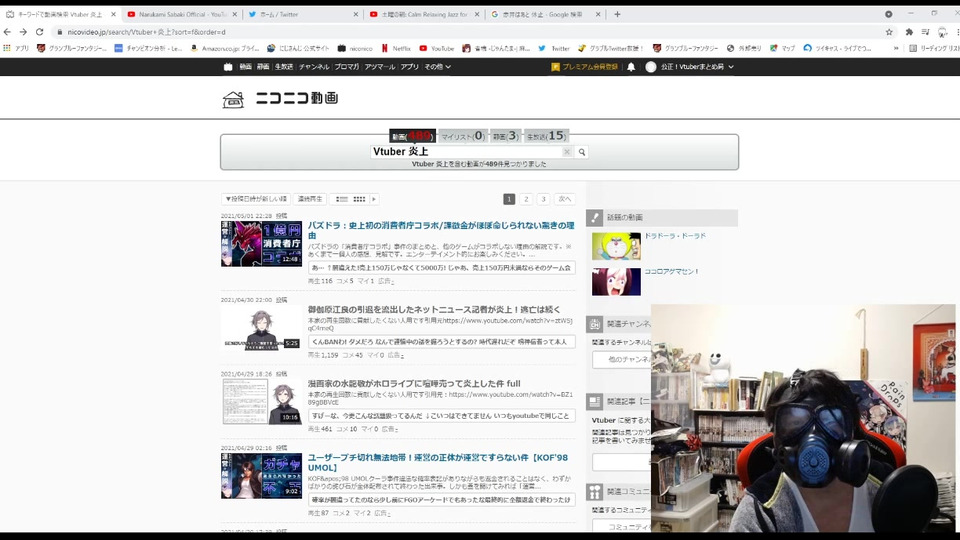Click the ドラドーラ trending video thumbnail
Viewport: 960px width, 540px height.
coord(616,246)
